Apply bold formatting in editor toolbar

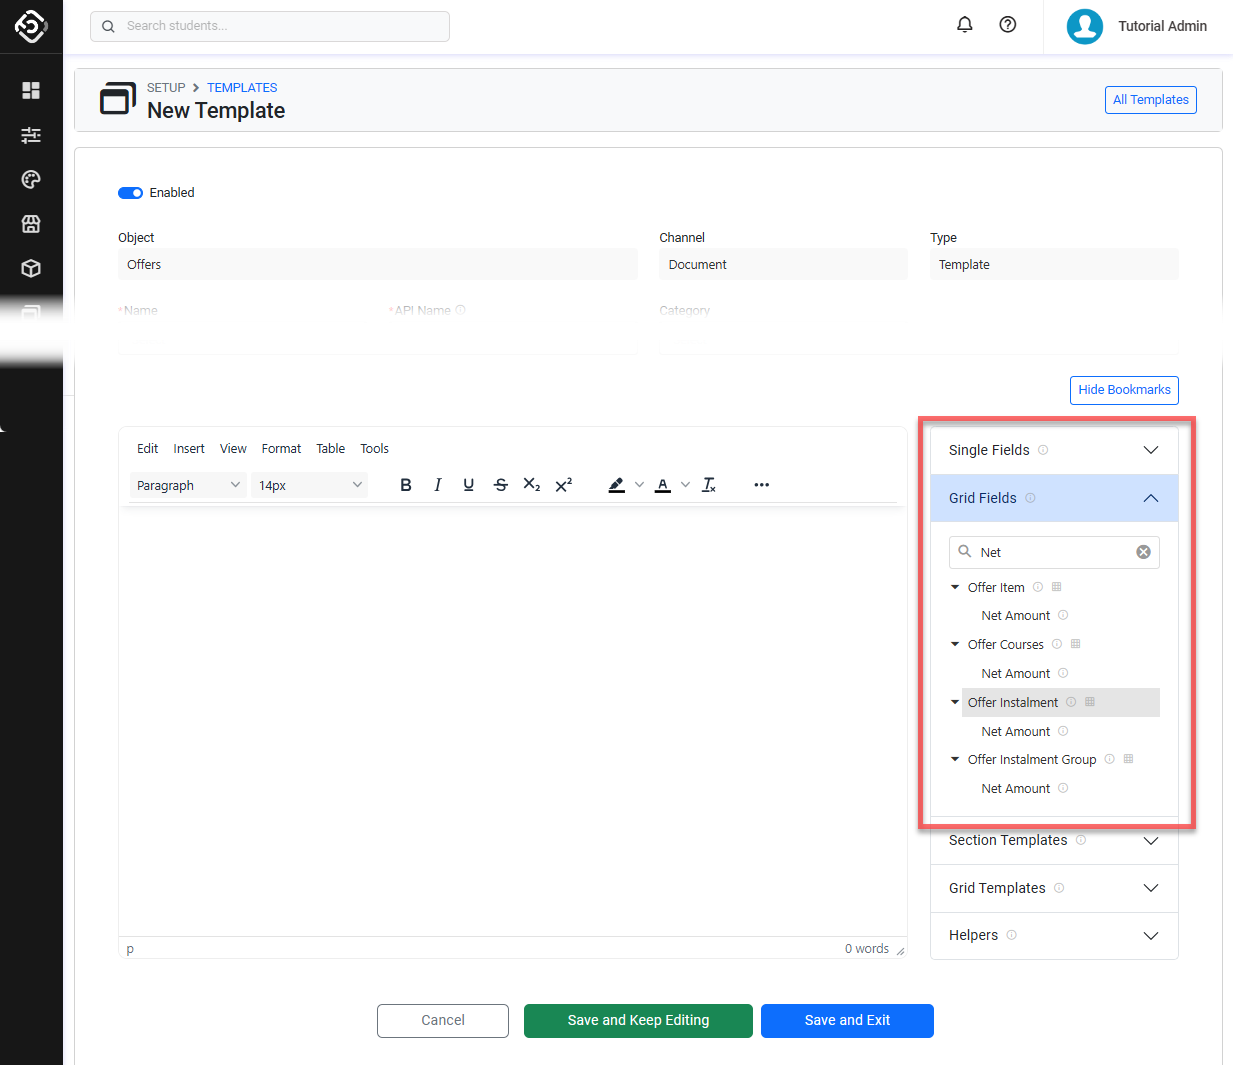click(x=405, y=485)
